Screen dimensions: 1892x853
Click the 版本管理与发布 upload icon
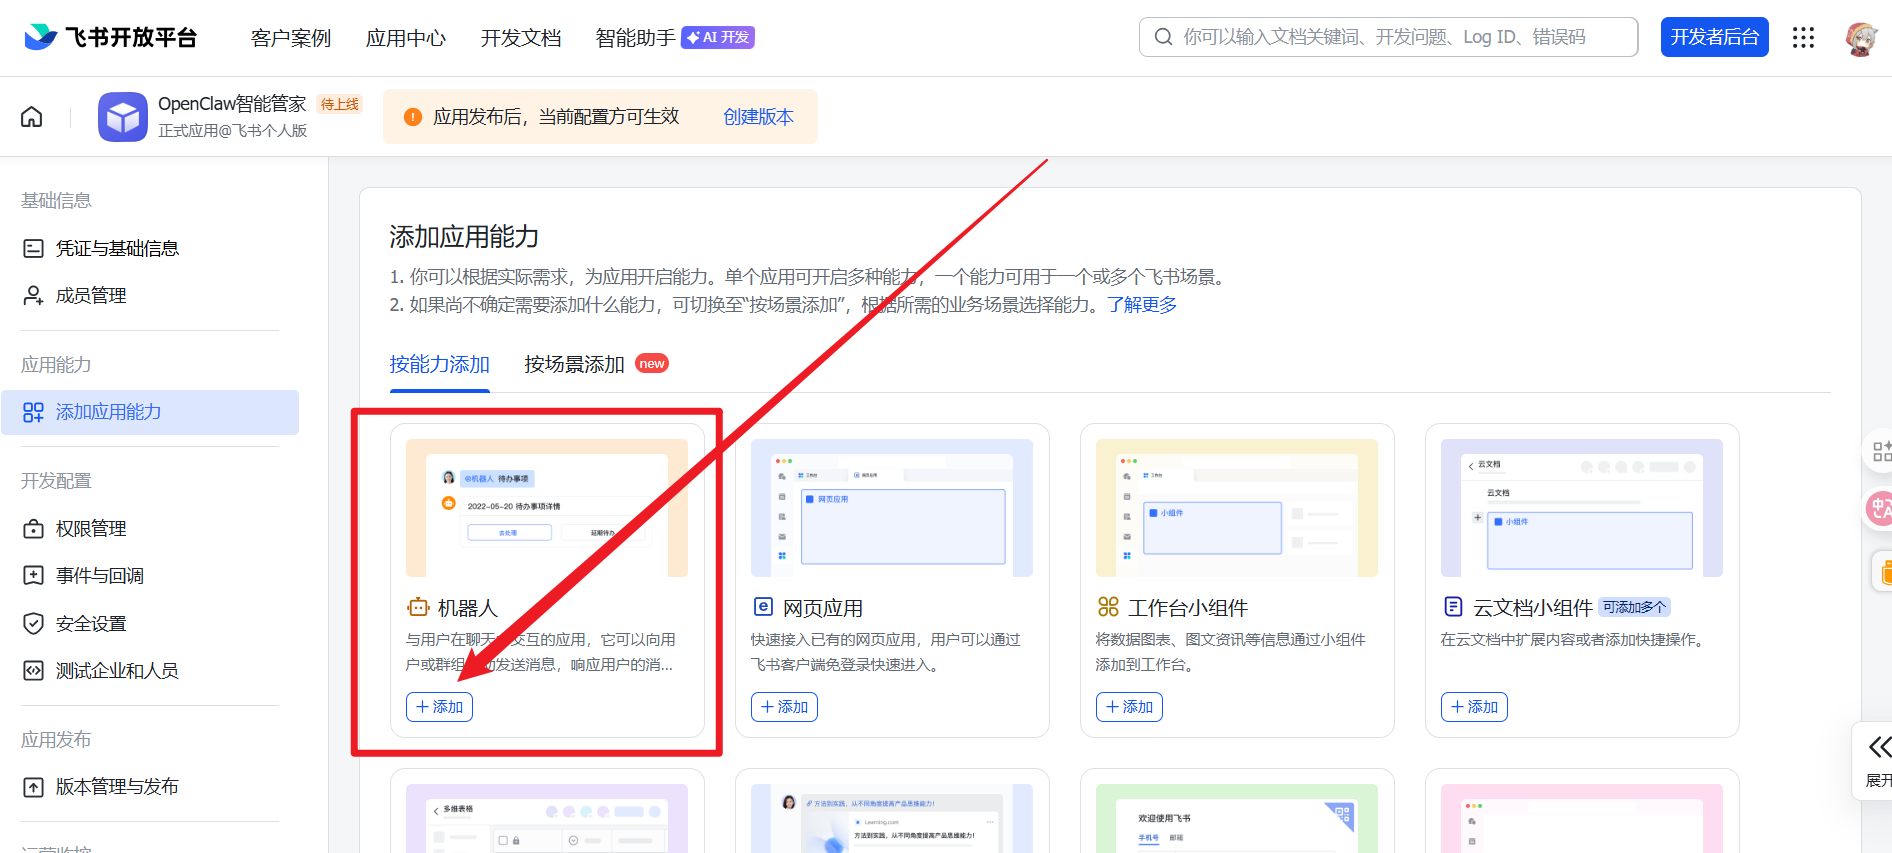[x=33, y=787]
